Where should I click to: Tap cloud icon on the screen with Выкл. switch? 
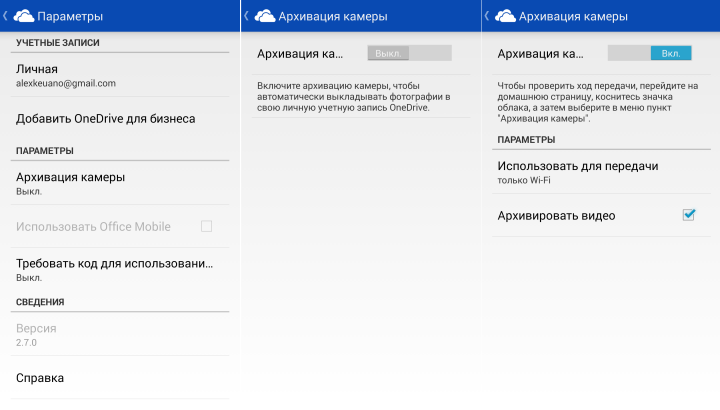point(264,17)
